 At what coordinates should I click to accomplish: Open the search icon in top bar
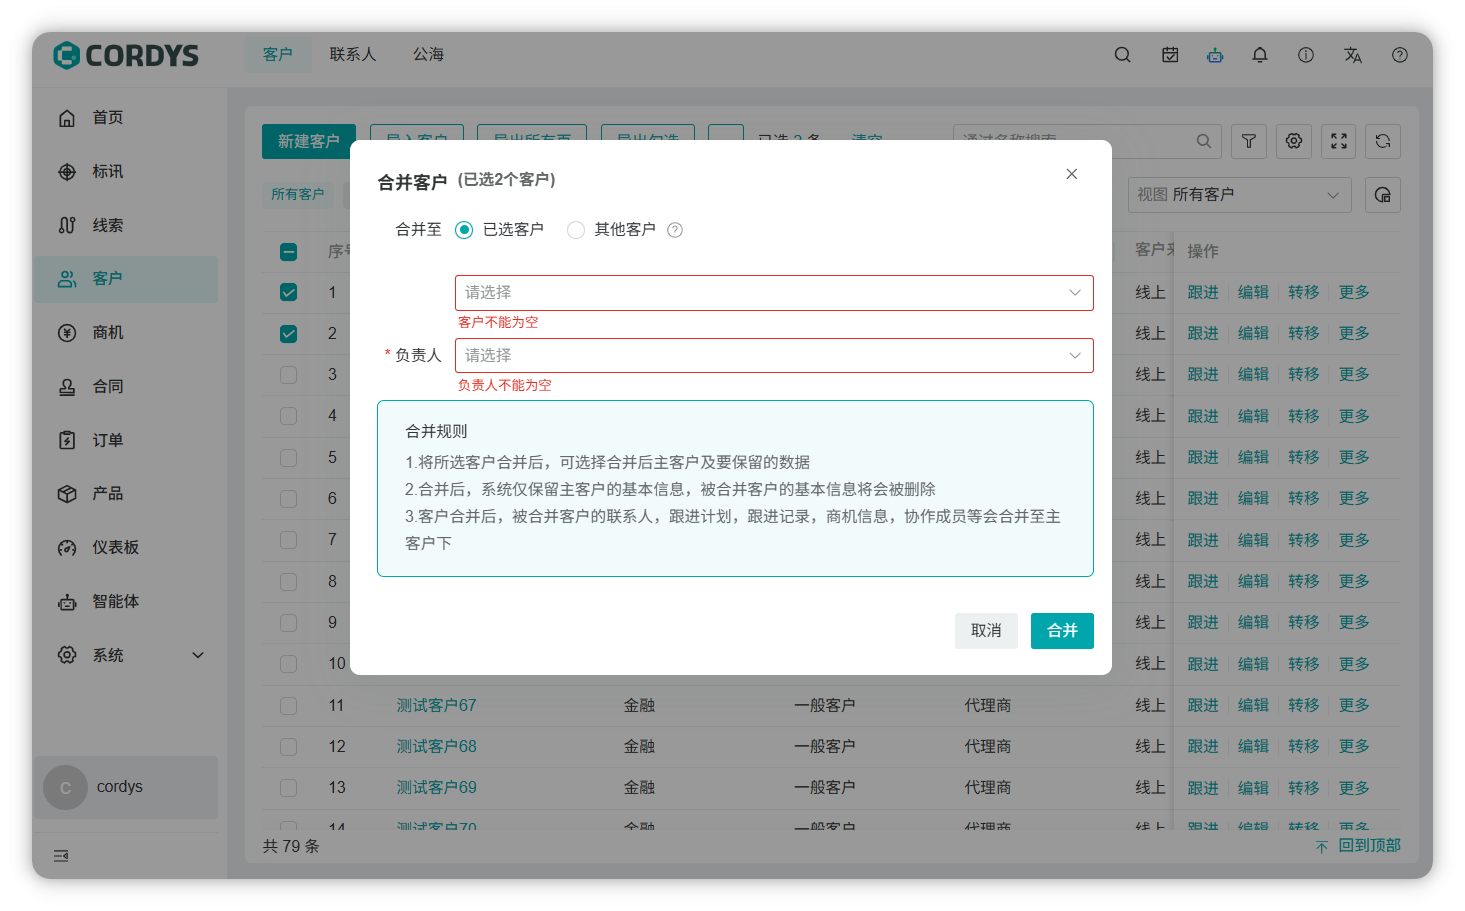coord(1123,55)
